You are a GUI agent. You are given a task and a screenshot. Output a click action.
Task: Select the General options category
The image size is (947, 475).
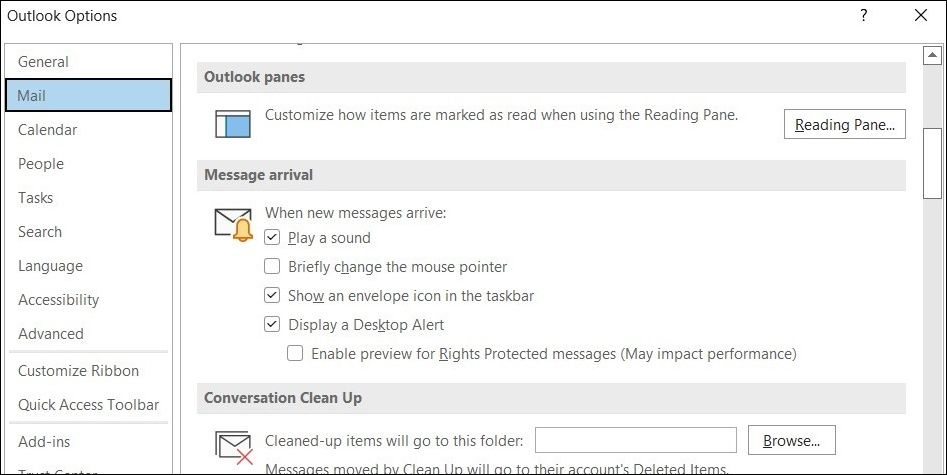coord(43,62)
